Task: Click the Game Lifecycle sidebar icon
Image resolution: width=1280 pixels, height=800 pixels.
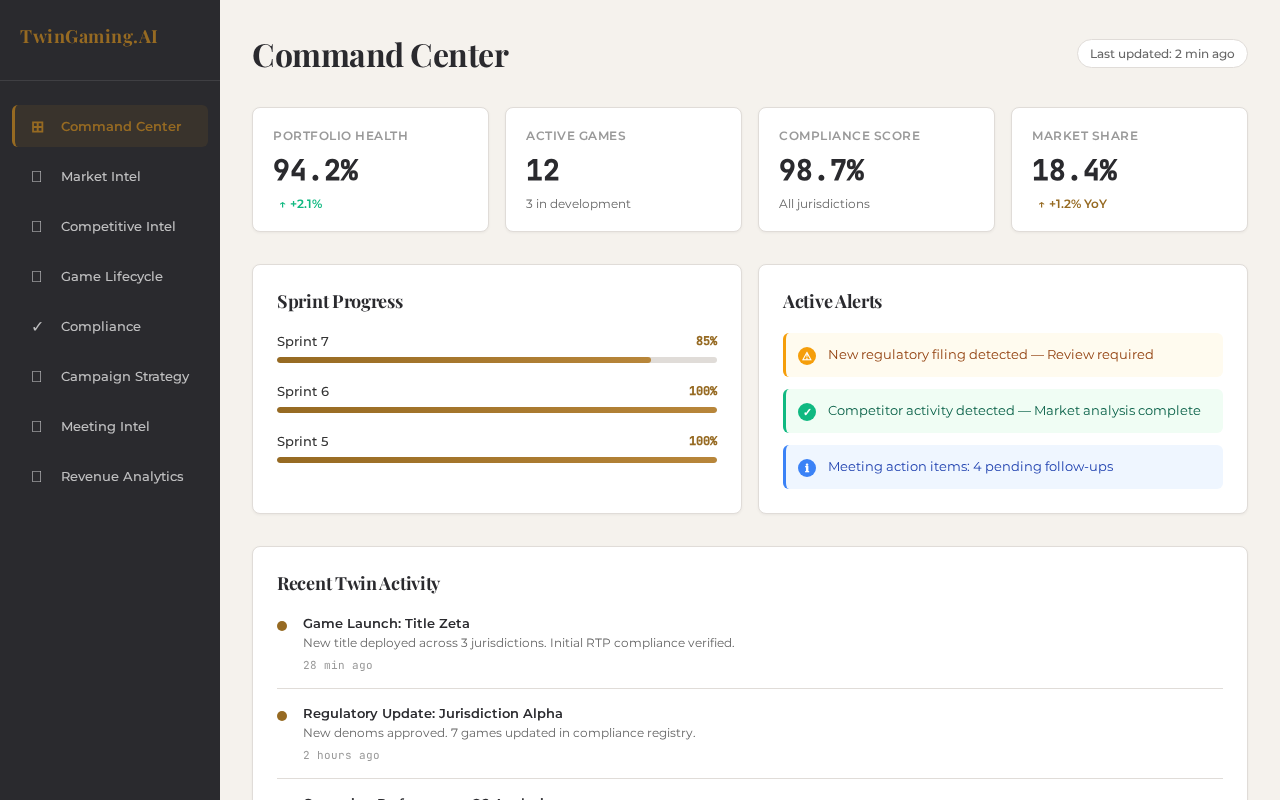Action: click(38, 276)
